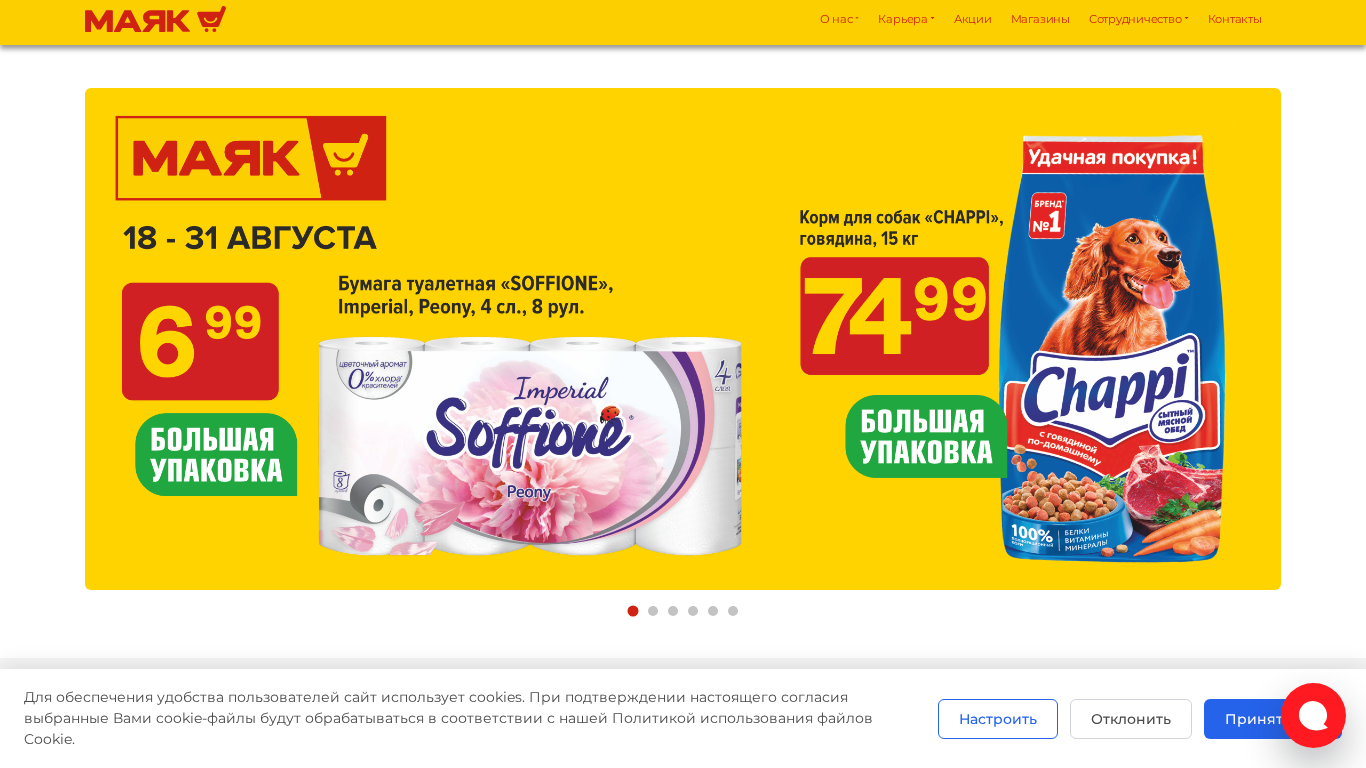Switch to the second carousel slide dot

click(x=653, y=611)
